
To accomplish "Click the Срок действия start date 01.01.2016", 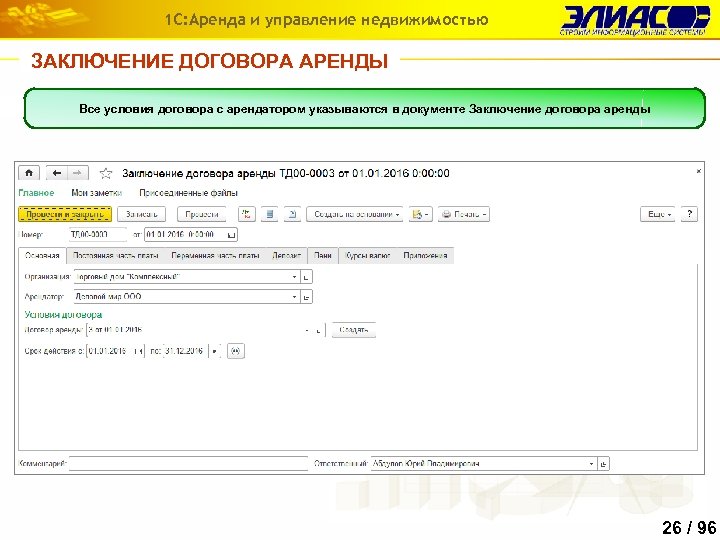I will [109, 351].
